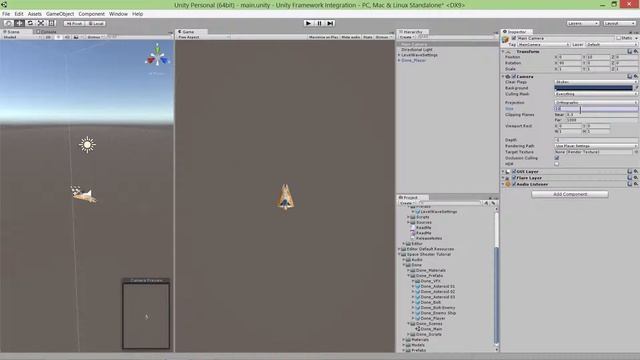Viewport: 640px width, 360px height.
Task: Select the Inspector tab
Action: pos(515,31)
